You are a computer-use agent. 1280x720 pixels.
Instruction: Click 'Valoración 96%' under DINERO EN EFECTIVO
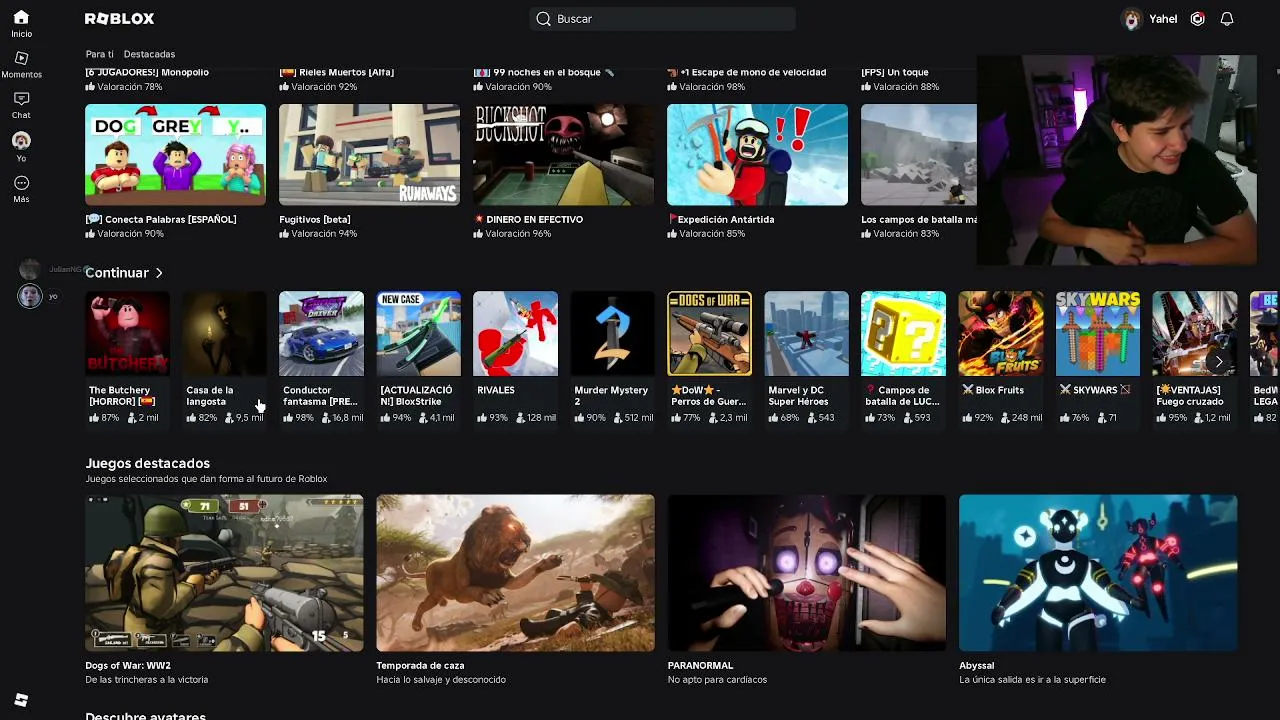click(512, 234)
